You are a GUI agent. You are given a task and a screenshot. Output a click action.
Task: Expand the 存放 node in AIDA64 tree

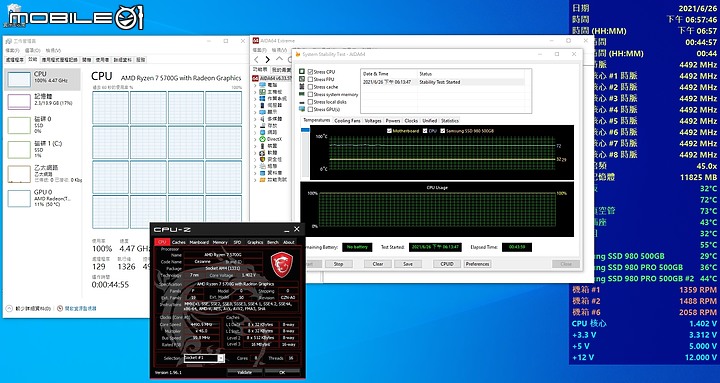point(255,125)
